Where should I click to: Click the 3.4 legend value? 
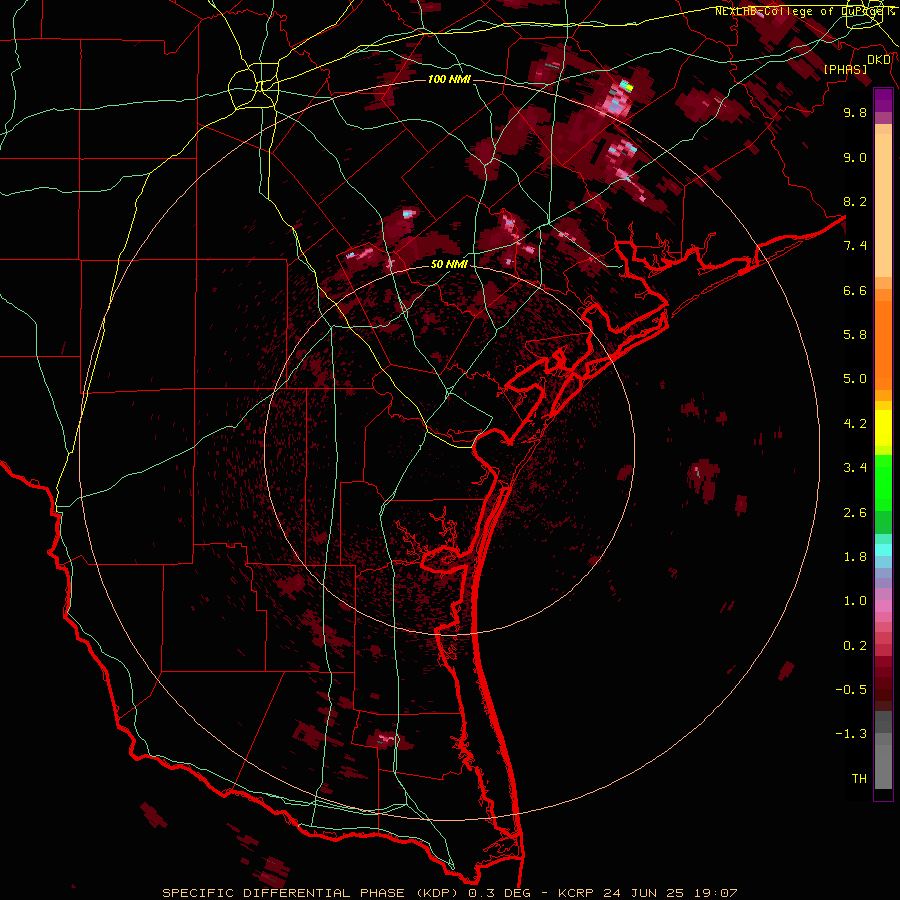point(855,468)
